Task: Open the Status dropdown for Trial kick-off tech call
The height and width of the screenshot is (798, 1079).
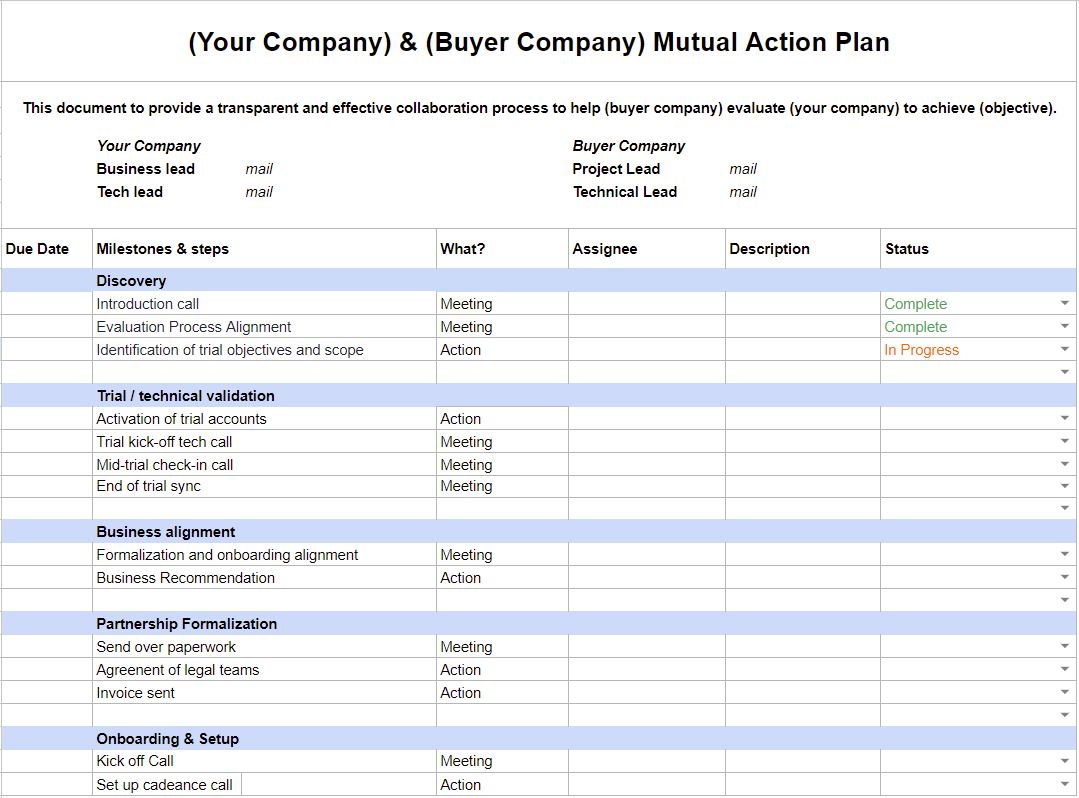Action: point(1064,440)
